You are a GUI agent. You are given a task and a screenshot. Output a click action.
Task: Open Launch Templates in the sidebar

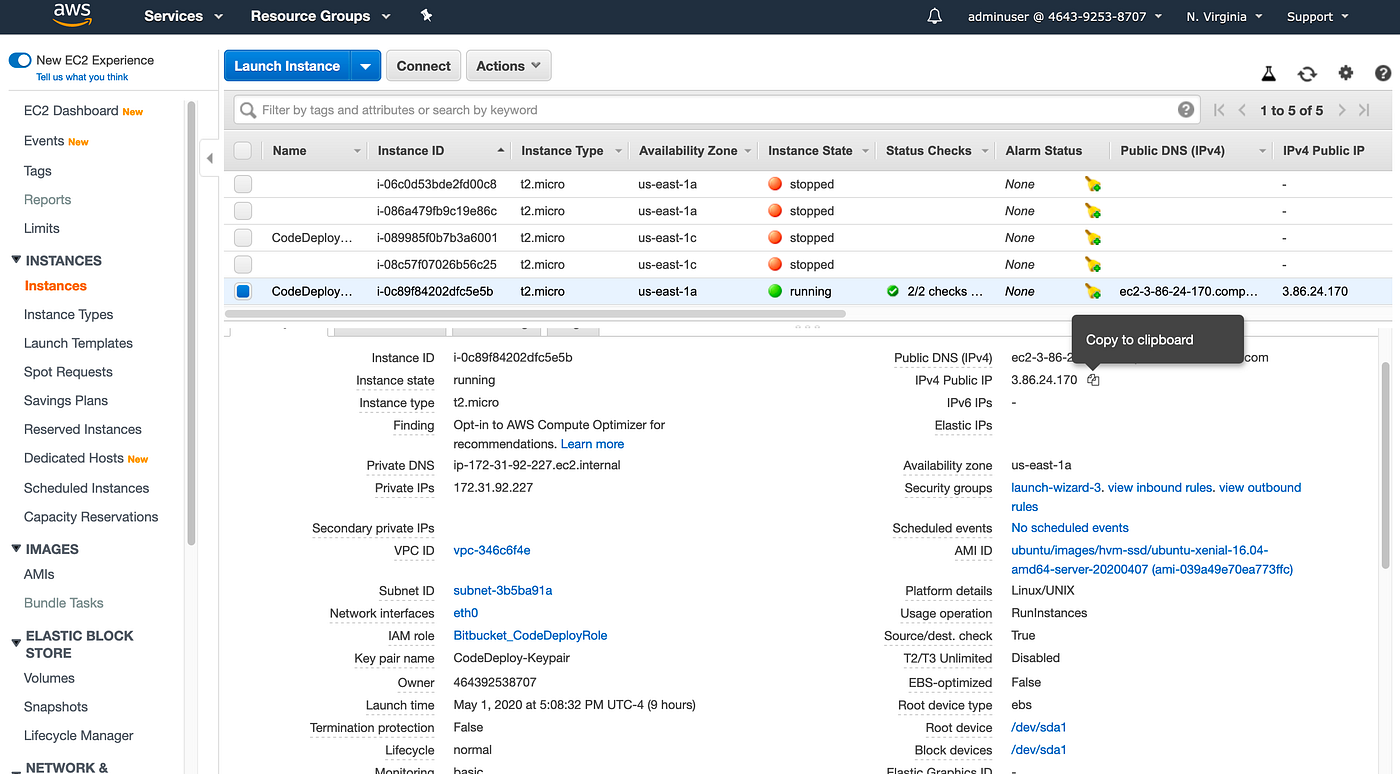click(78, 343)
